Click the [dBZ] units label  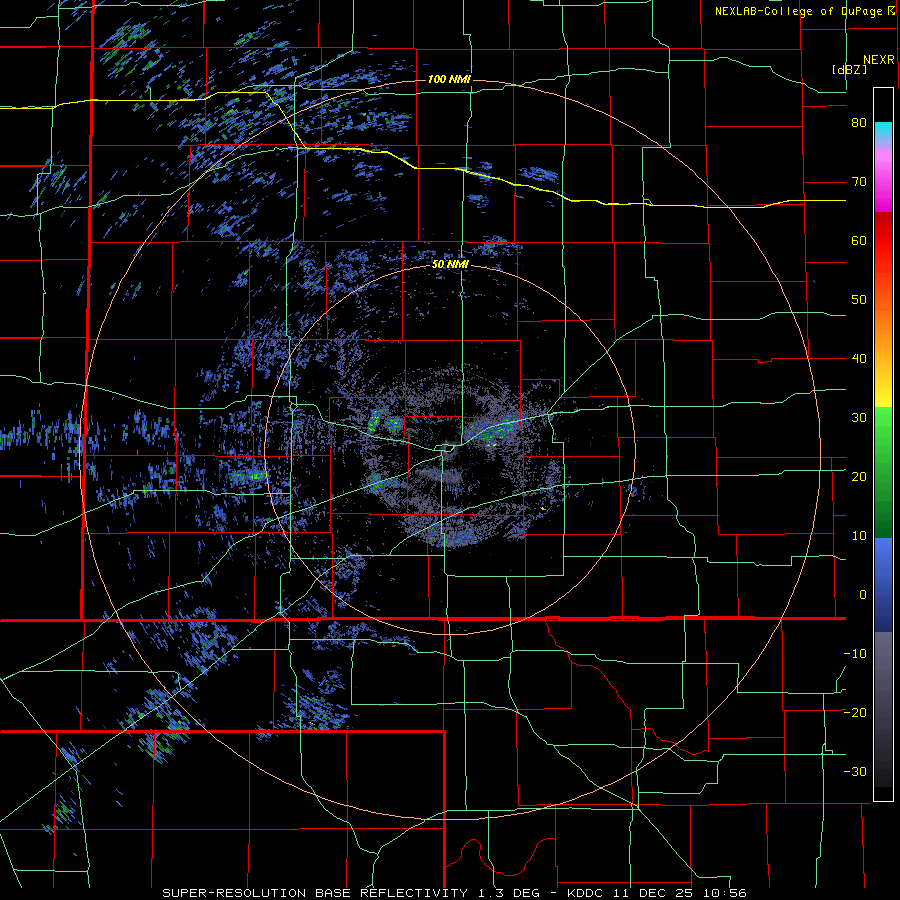[849, 69]
